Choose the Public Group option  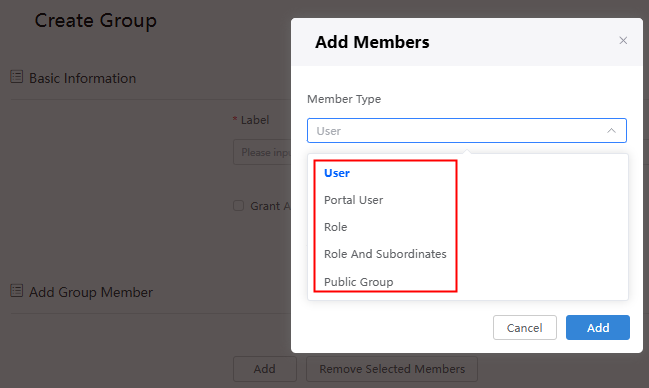point(358,282)
